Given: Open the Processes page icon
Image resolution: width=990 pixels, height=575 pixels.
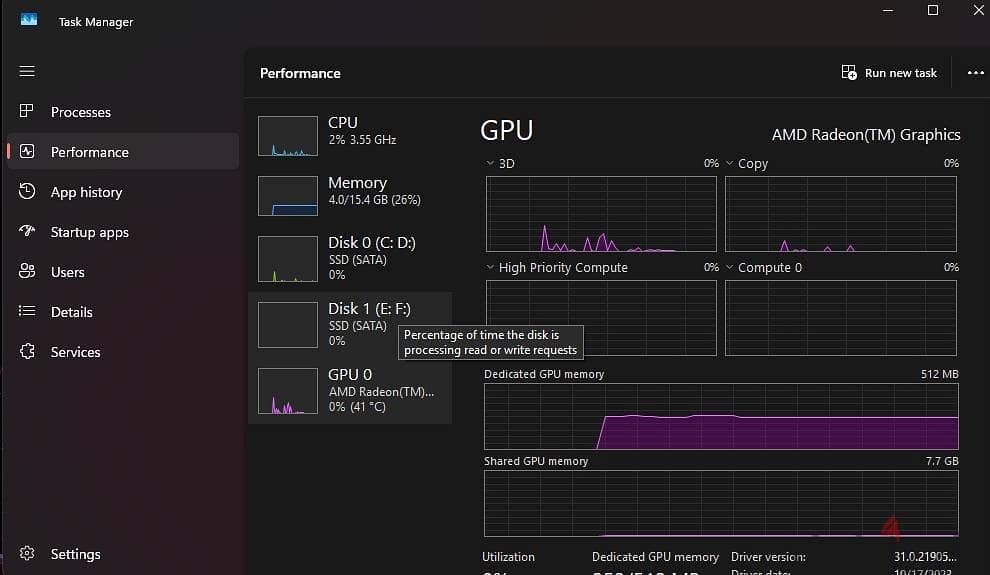Looking at the screenshot, I should [27, 111].
